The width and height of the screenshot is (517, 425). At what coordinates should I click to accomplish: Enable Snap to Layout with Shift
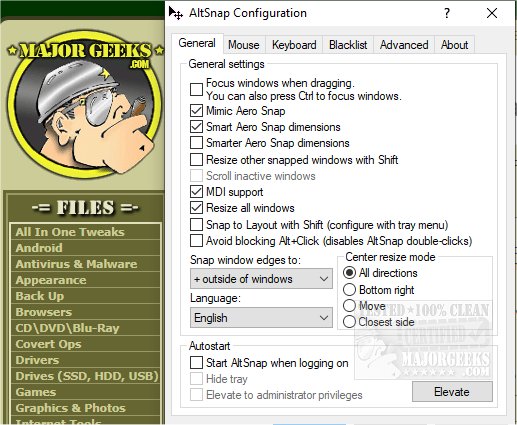(x=196, y=224)
